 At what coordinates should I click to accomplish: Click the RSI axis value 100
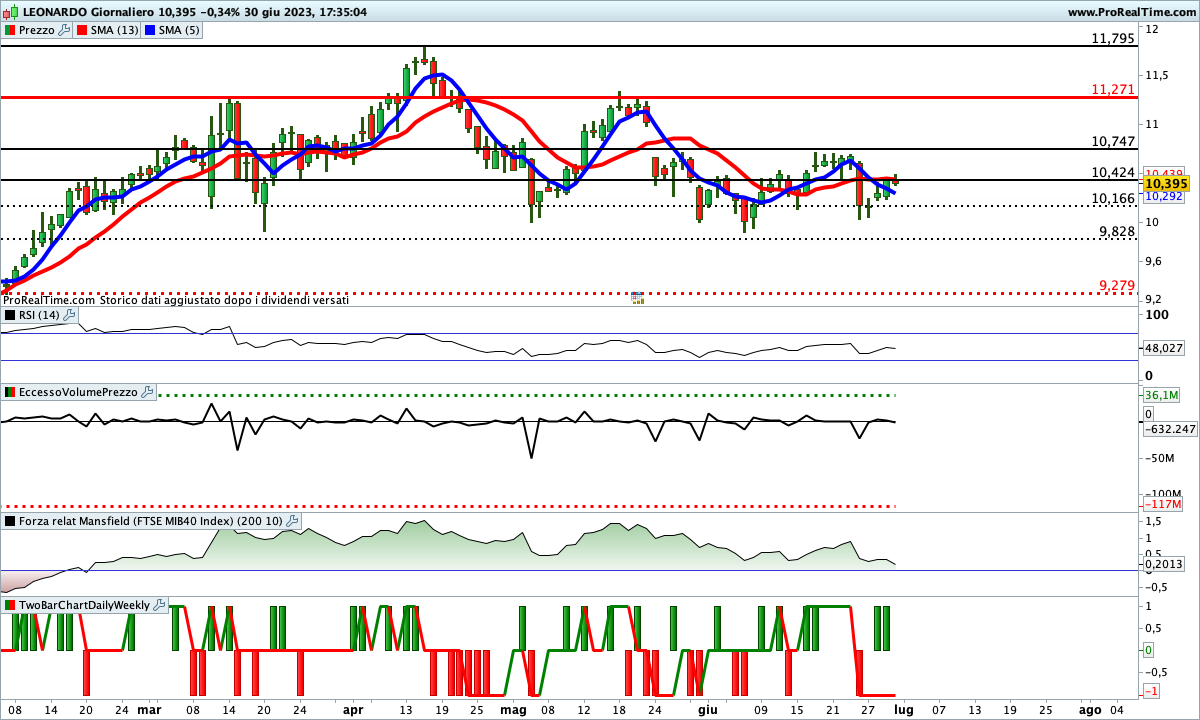click(1156, 314)
